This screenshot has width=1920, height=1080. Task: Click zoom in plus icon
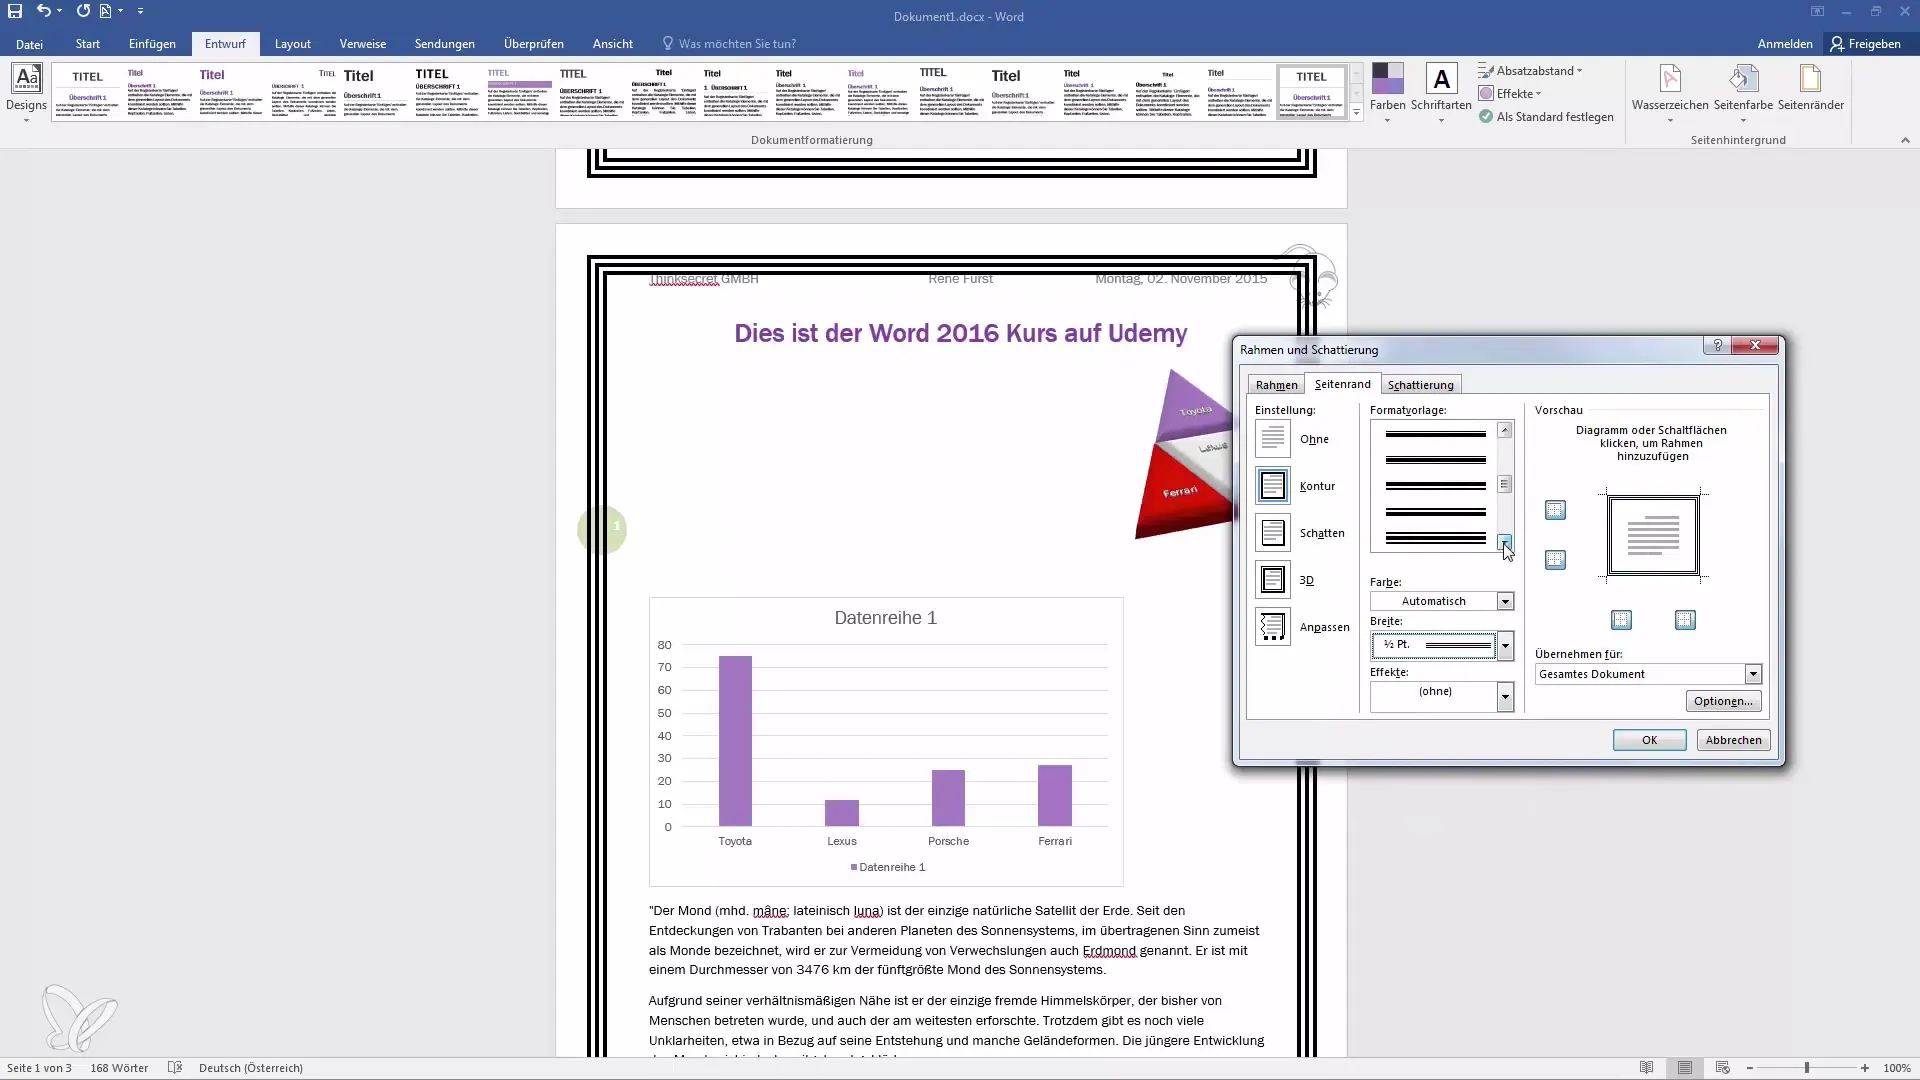point(1864,1068)
